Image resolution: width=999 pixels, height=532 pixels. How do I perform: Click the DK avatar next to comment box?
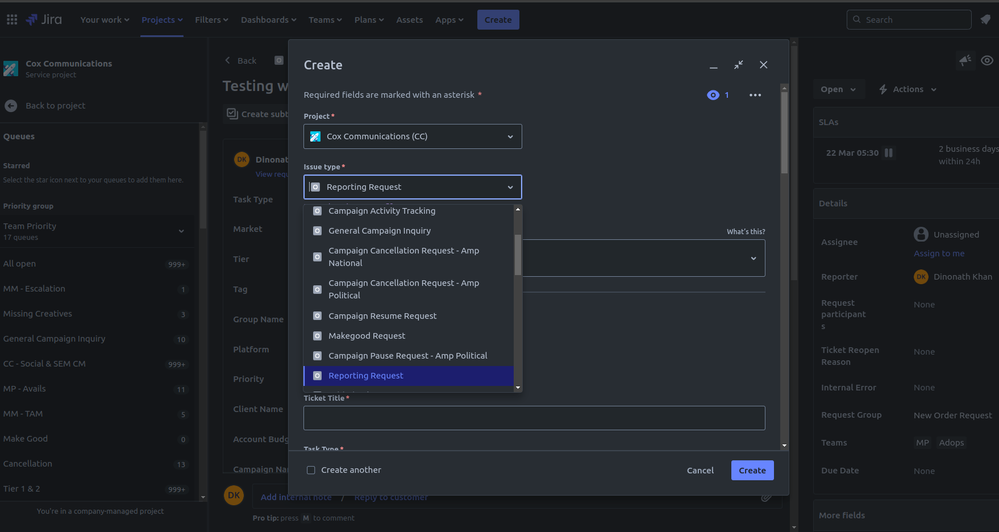pos(234,495)
